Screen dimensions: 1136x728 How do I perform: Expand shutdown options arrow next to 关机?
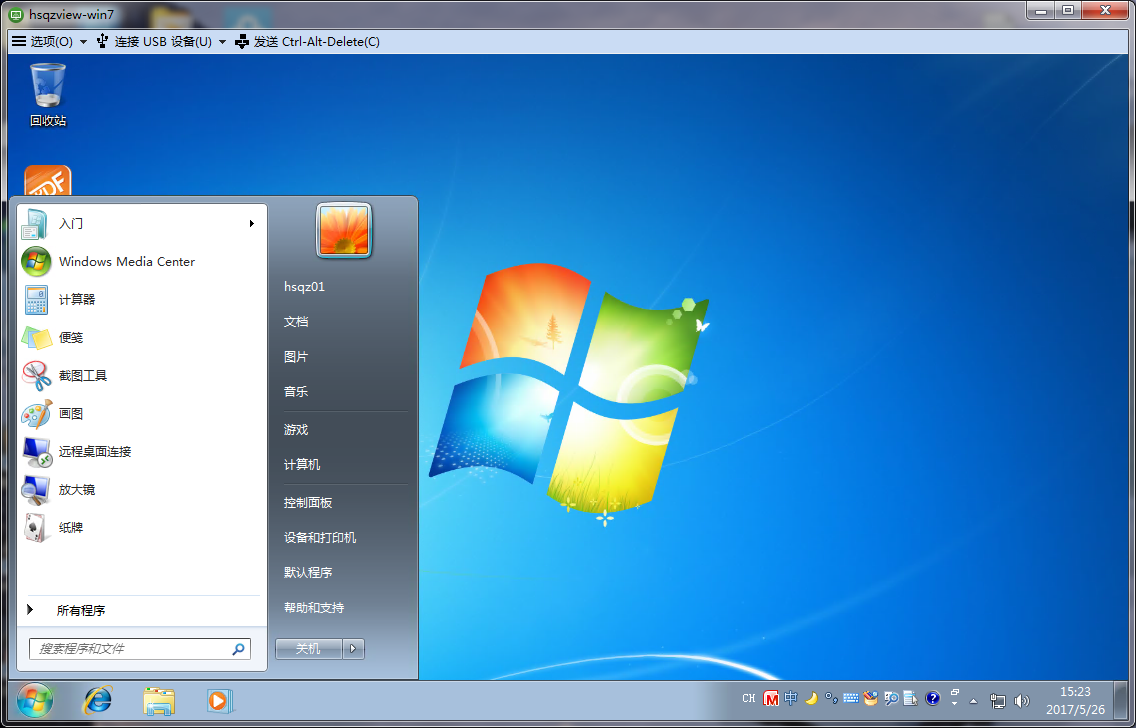click(354, 649)
